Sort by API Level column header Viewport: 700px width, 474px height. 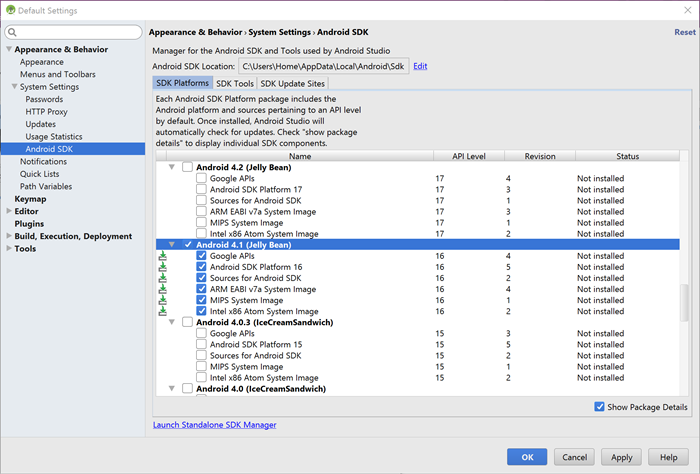(x=469, y=156)
